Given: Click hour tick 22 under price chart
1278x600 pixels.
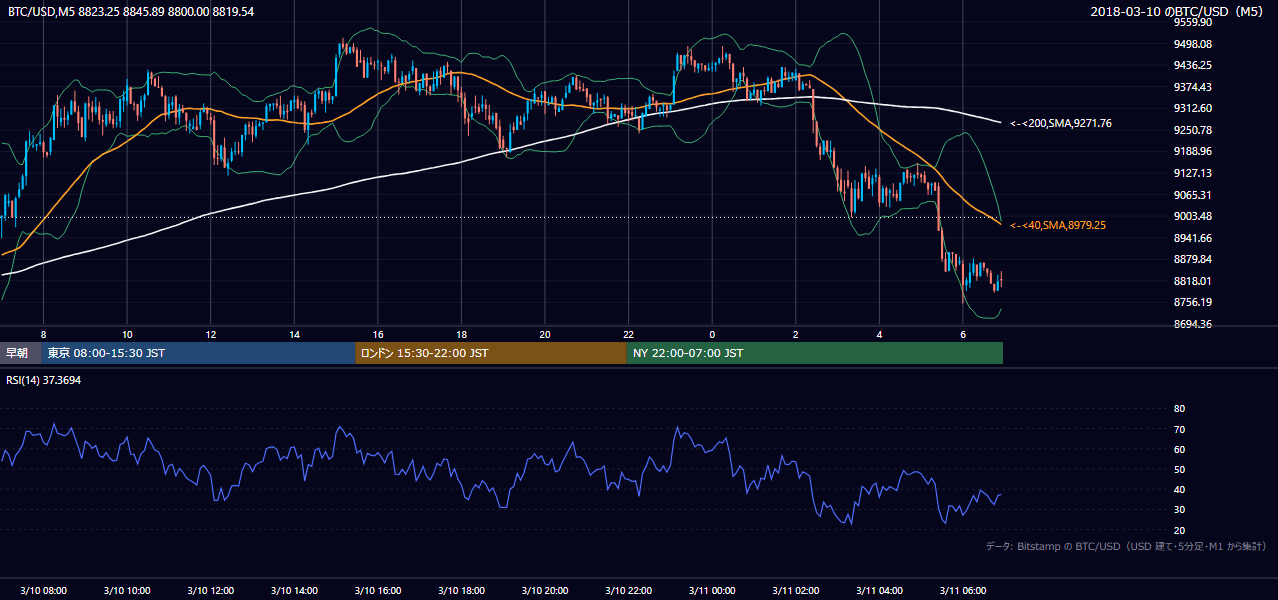Looking at the screenshot, I should pos(628,333).
